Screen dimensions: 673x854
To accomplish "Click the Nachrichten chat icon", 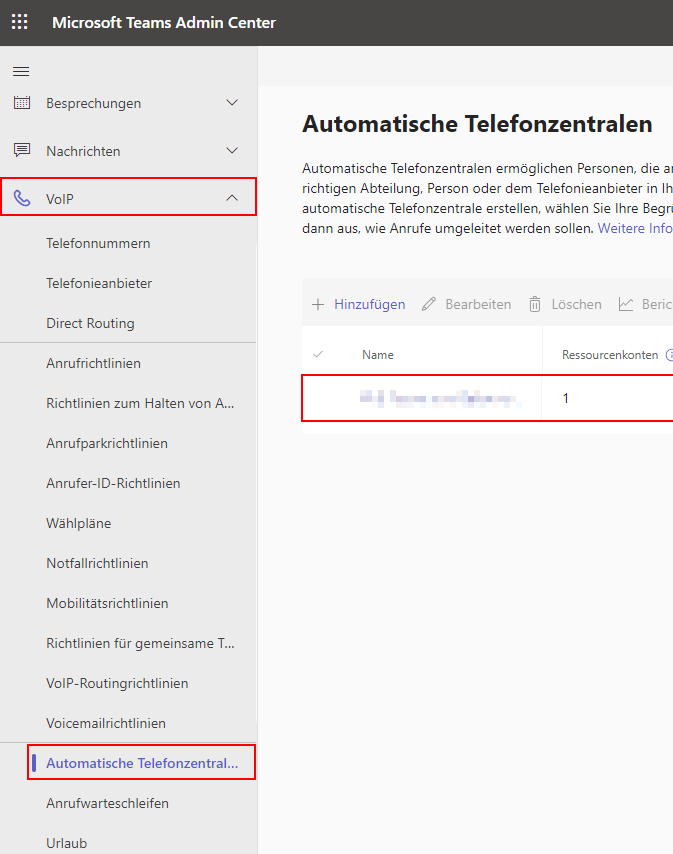I will pyautogui.click(x=22, y=150).
